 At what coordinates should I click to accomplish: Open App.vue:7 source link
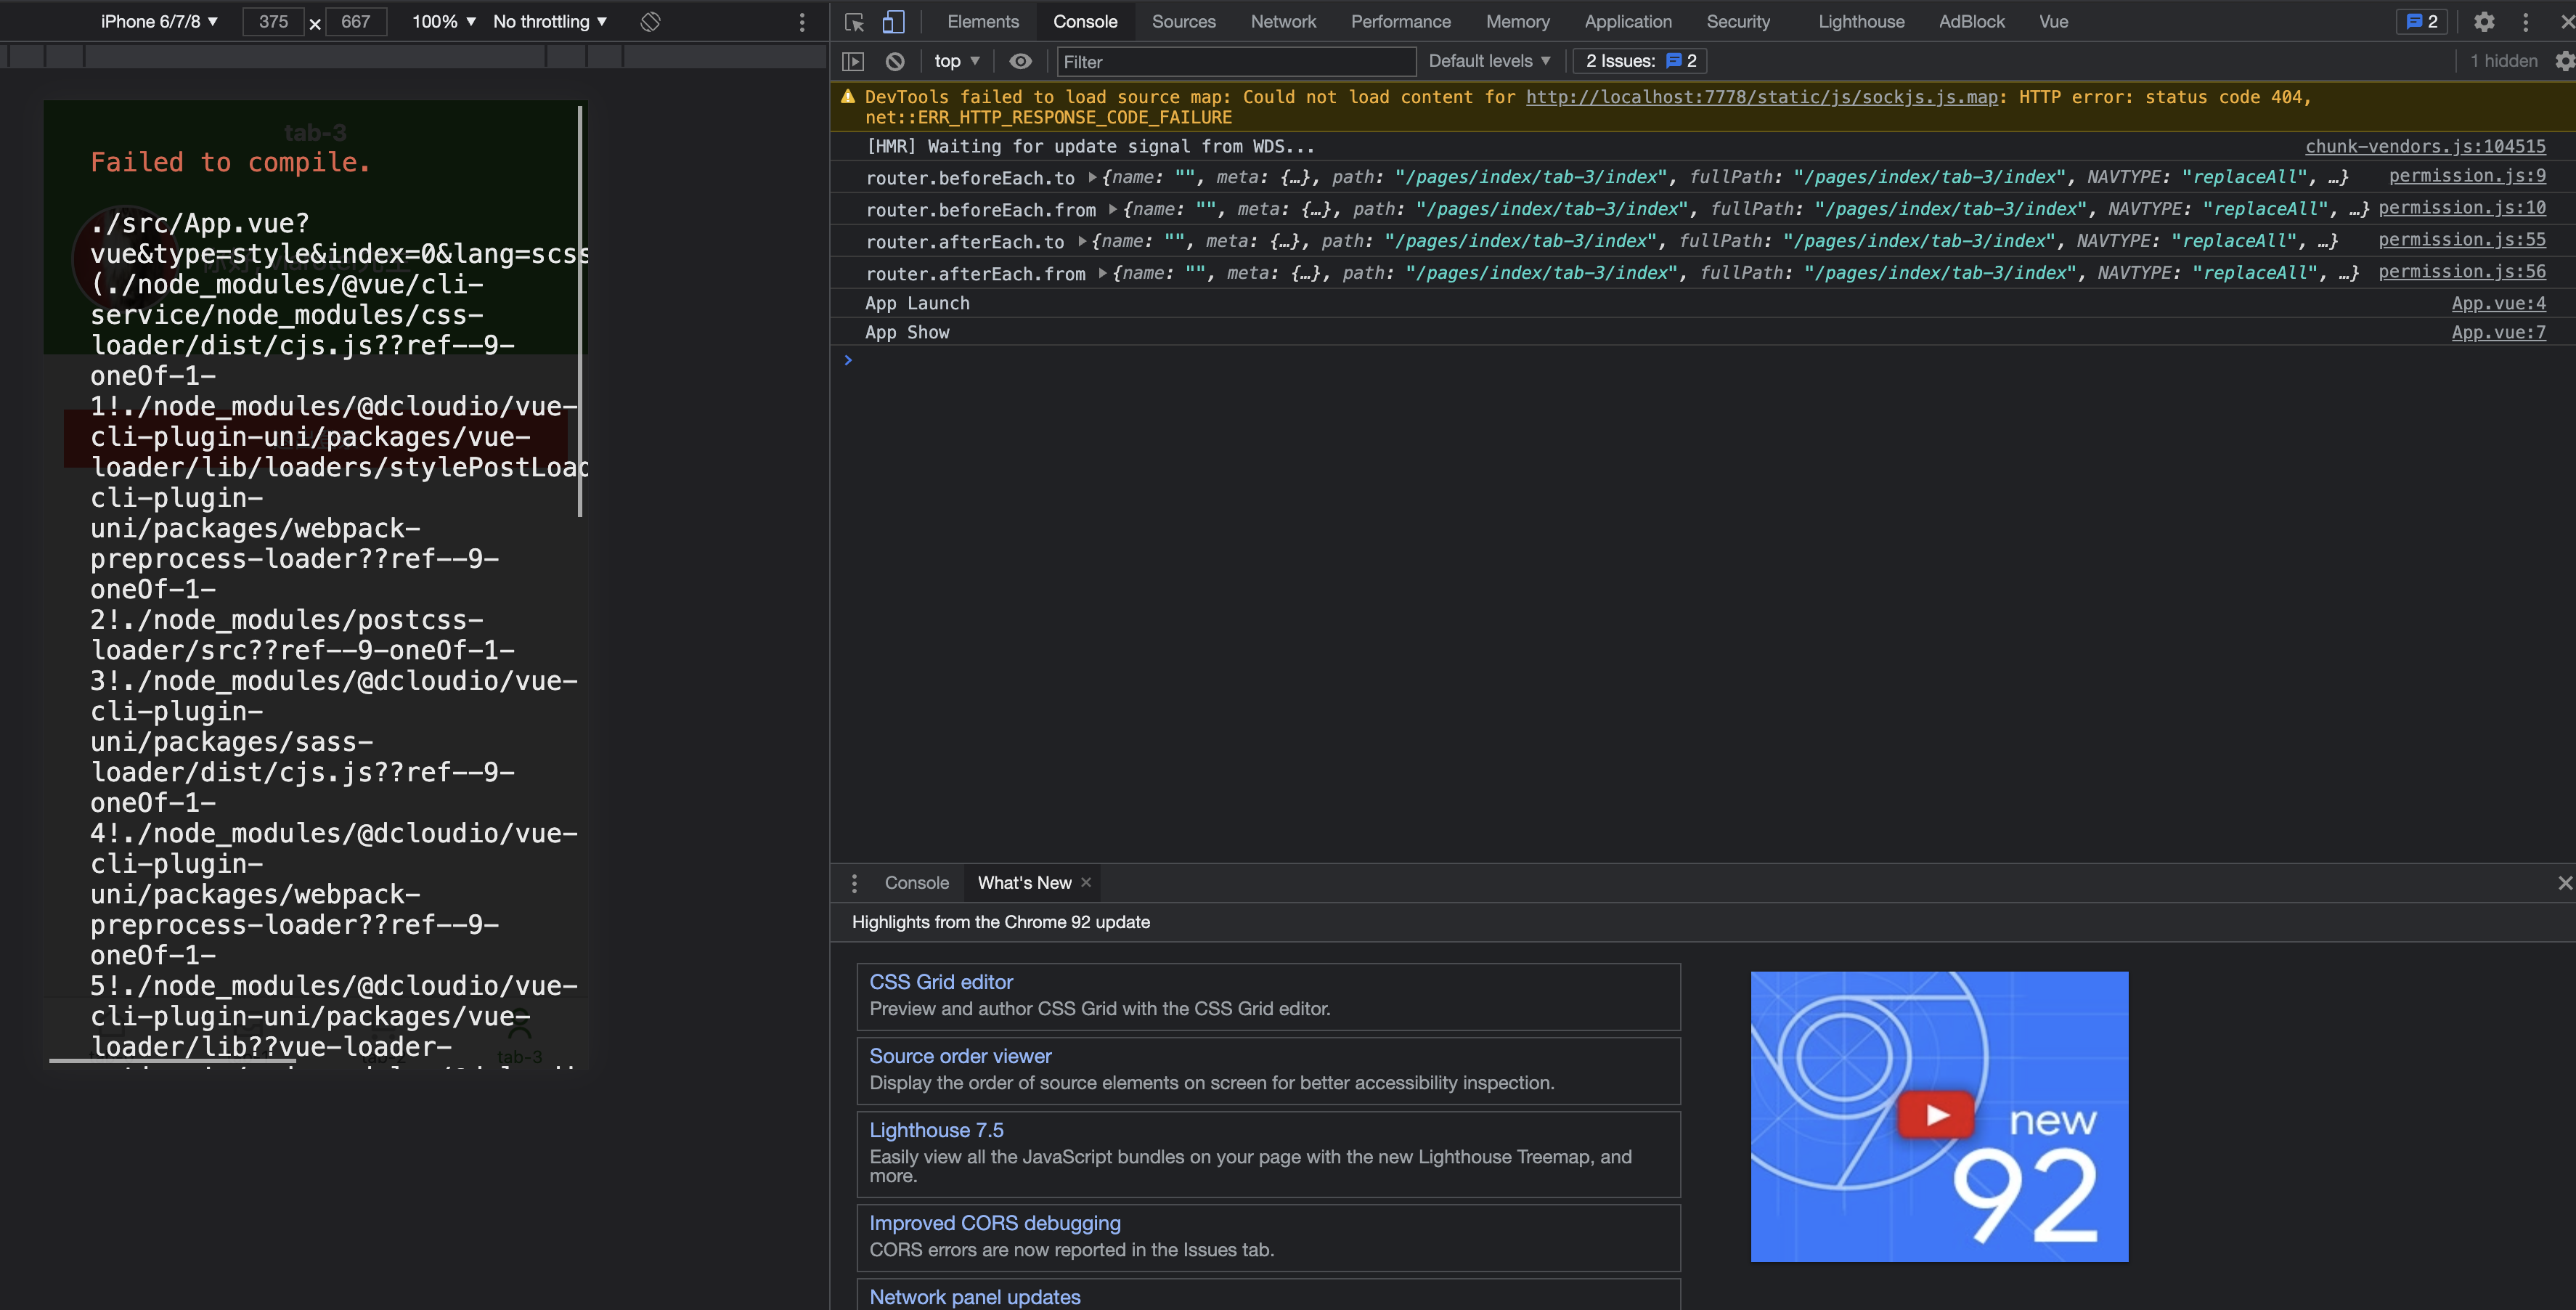[x=2498, y=332]
